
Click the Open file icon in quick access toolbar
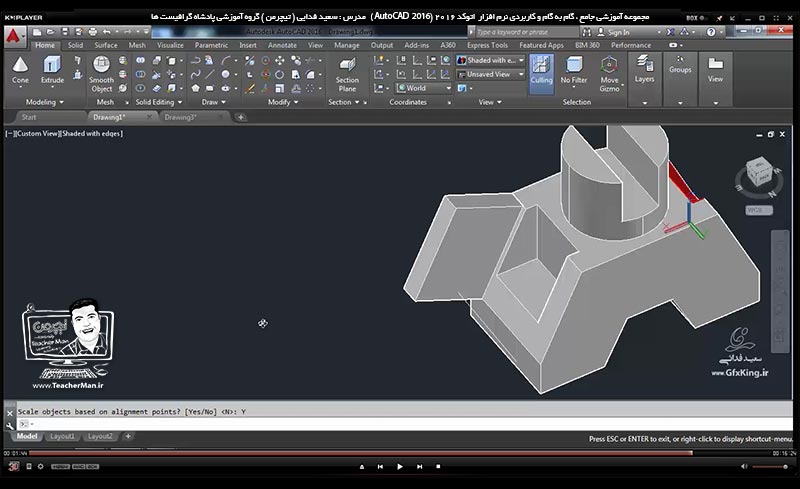(51, 32)
